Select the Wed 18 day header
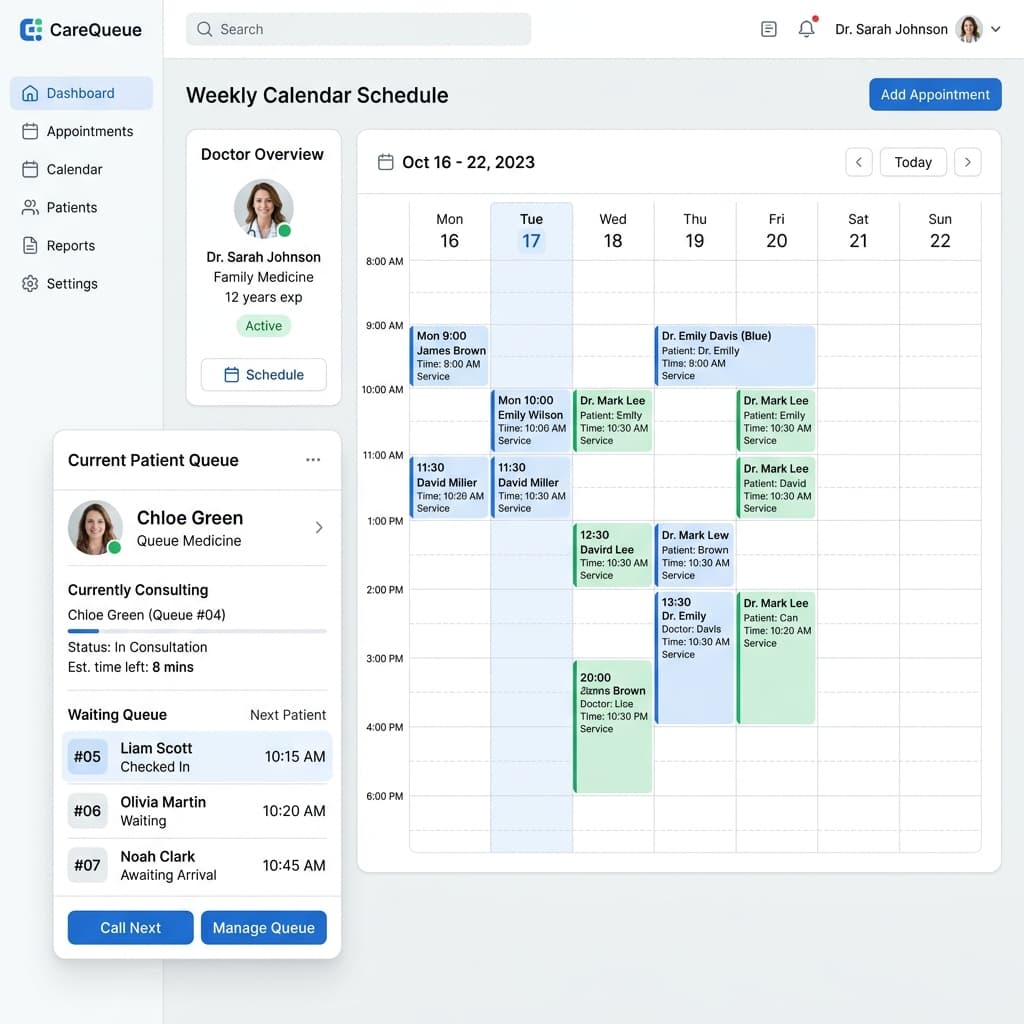The height and width of the screenshot is (1024, 1024). [x=613, y=231]
